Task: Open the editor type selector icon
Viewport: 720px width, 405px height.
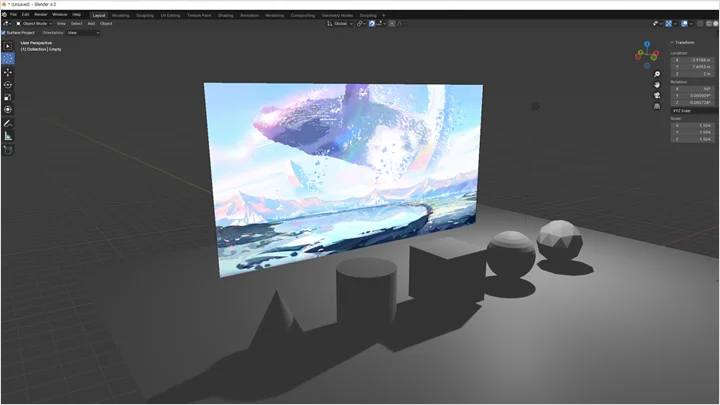Action: click(6, 23)
